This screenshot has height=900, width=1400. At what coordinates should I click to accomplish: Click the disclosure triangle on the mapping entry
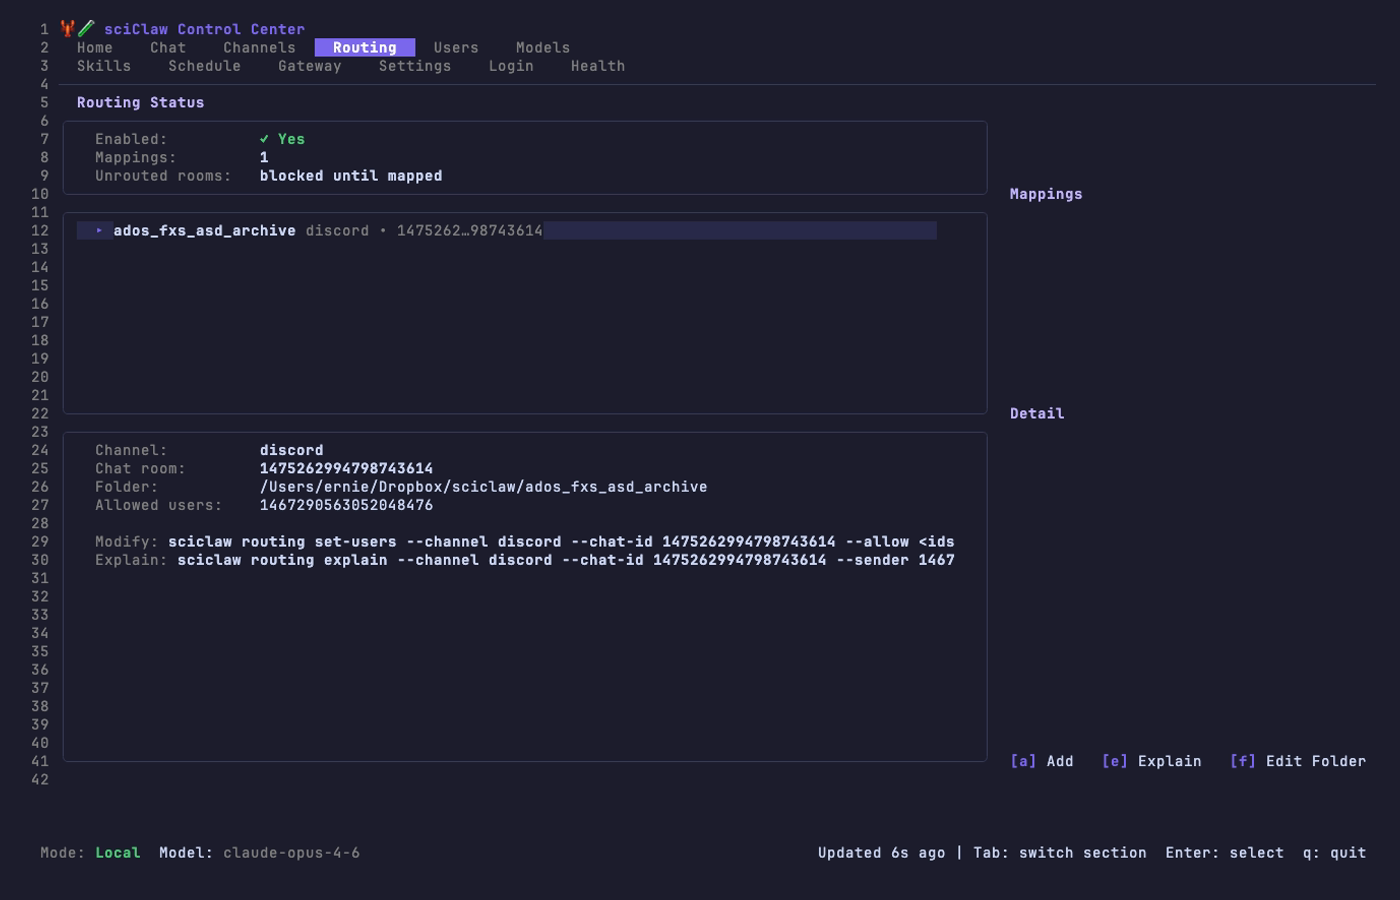[x=97, y=230]
